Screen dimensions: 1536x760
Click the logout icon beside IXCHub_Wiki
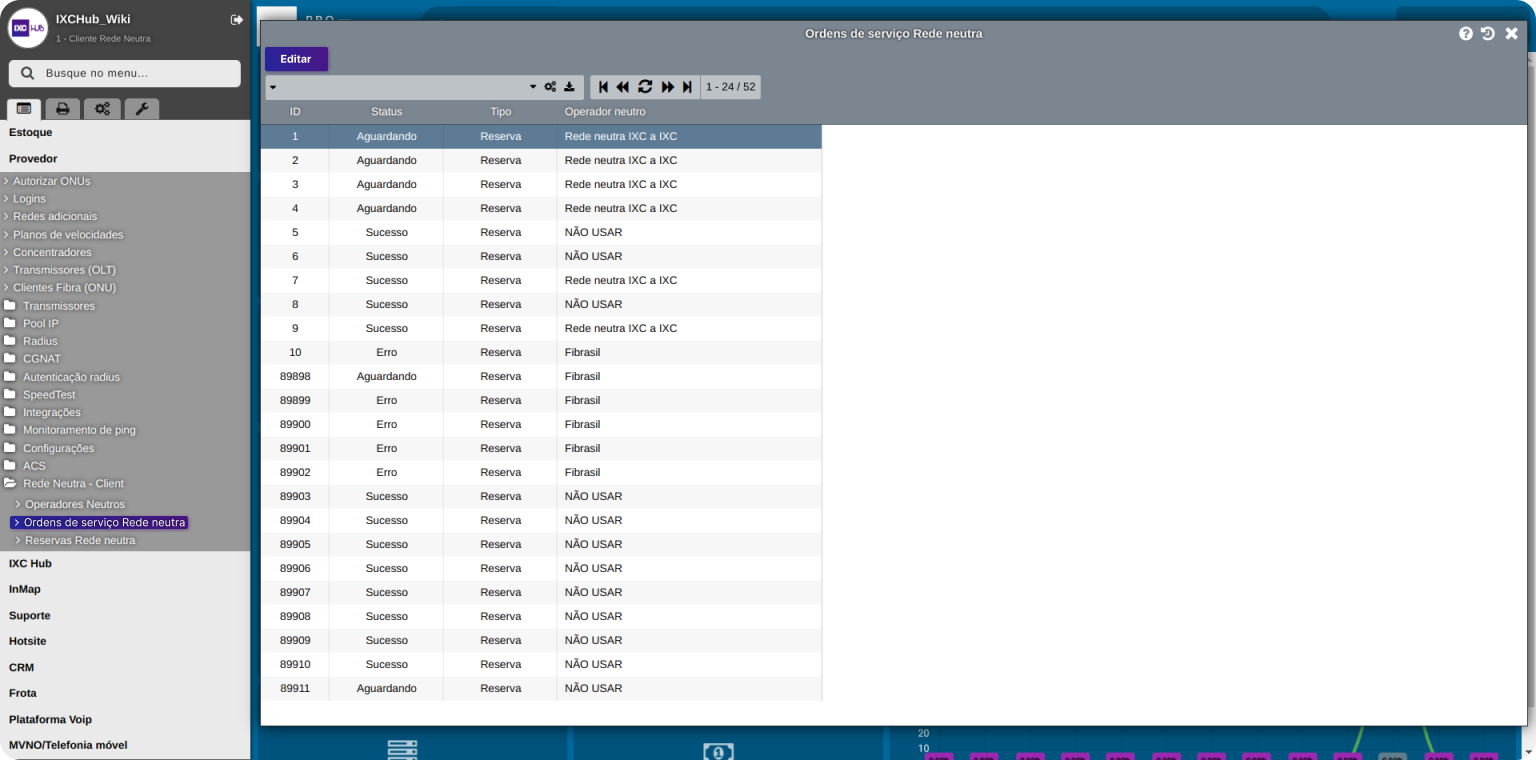point(237,20)
